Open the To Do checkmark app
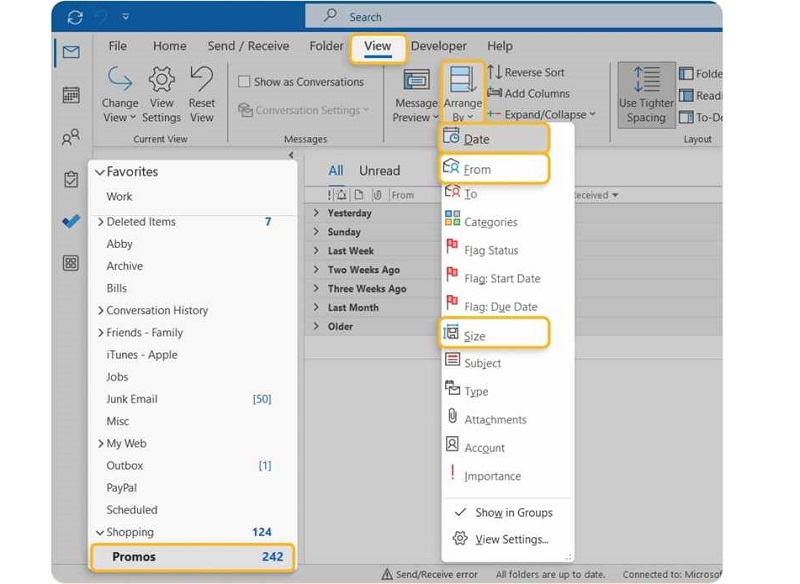 (x=71, y=221)
